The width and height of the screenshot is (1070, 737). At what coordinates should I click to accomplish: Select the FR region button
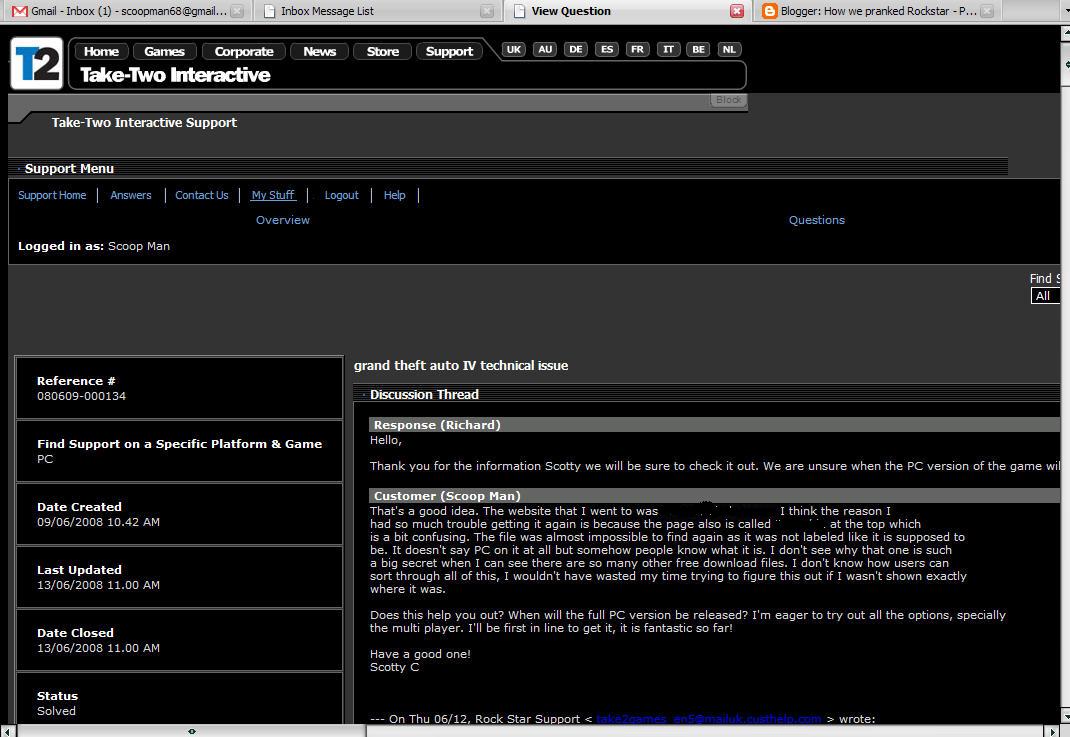[637, 49]
